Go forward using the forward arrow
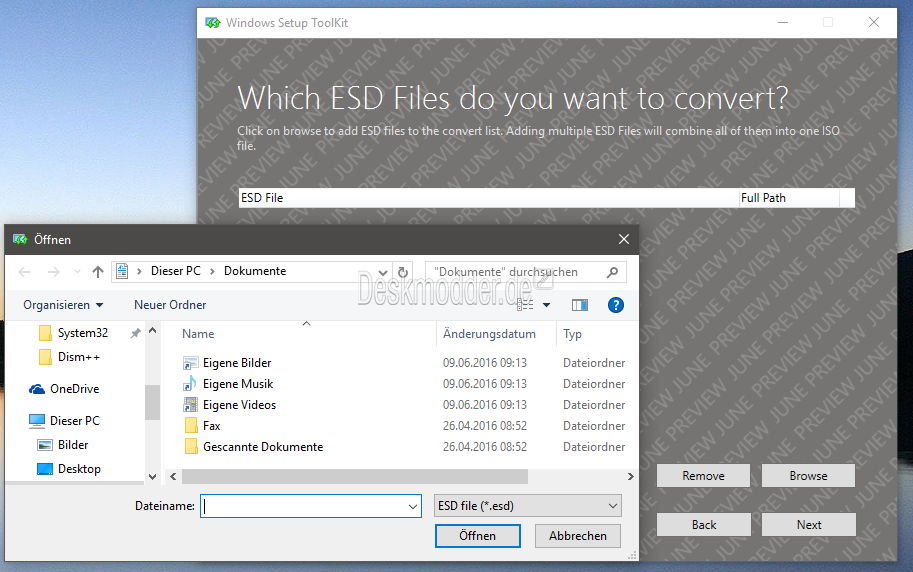913x572 pixels. [x=54, y=272]
